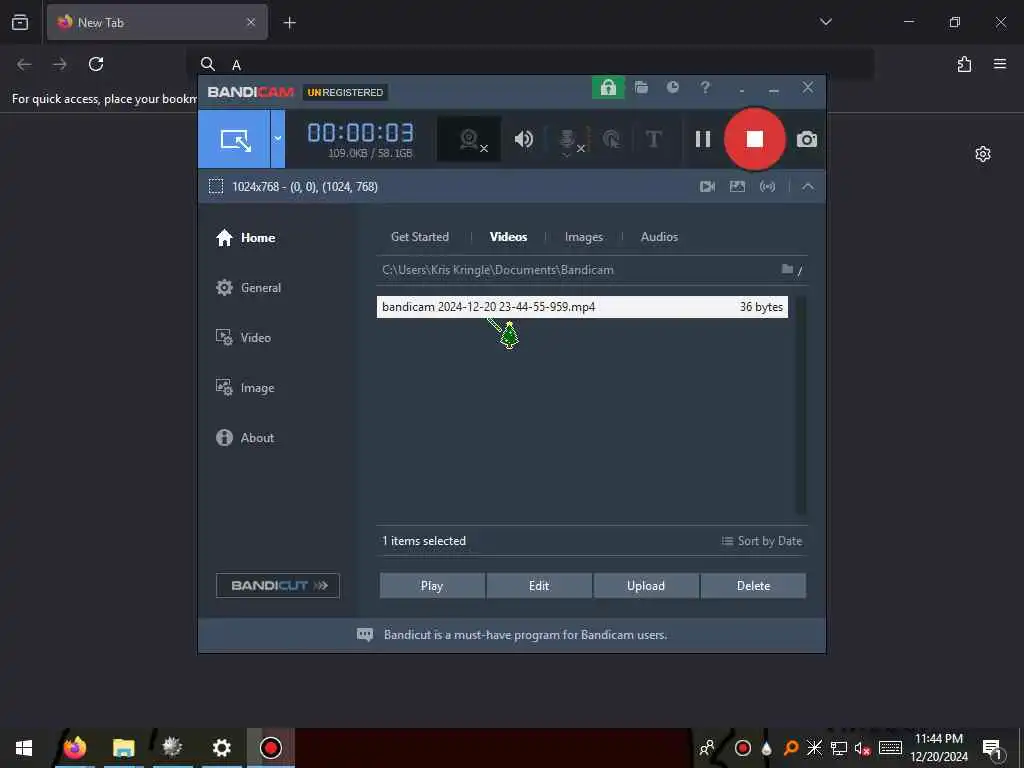
Task: Reload the Firefox page
Action: point(96,64)
